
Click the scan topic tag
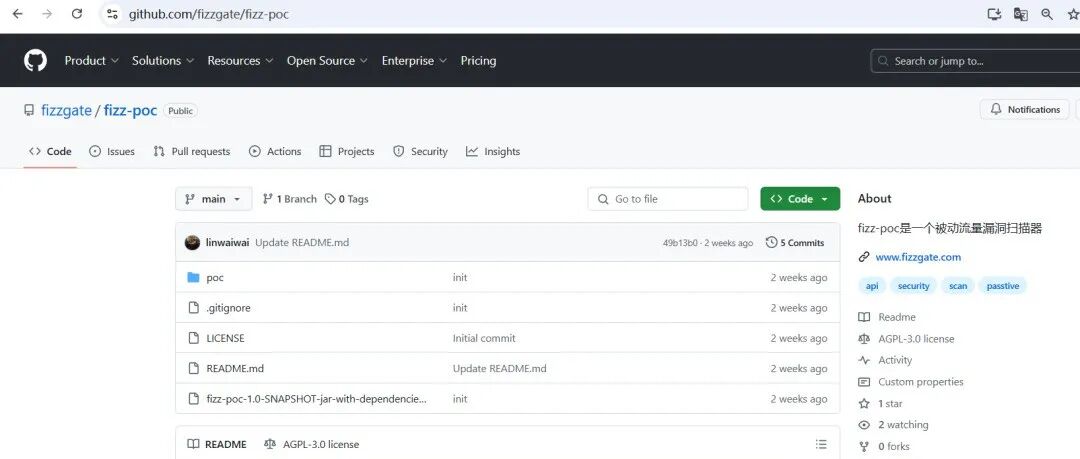click(958, 286)
